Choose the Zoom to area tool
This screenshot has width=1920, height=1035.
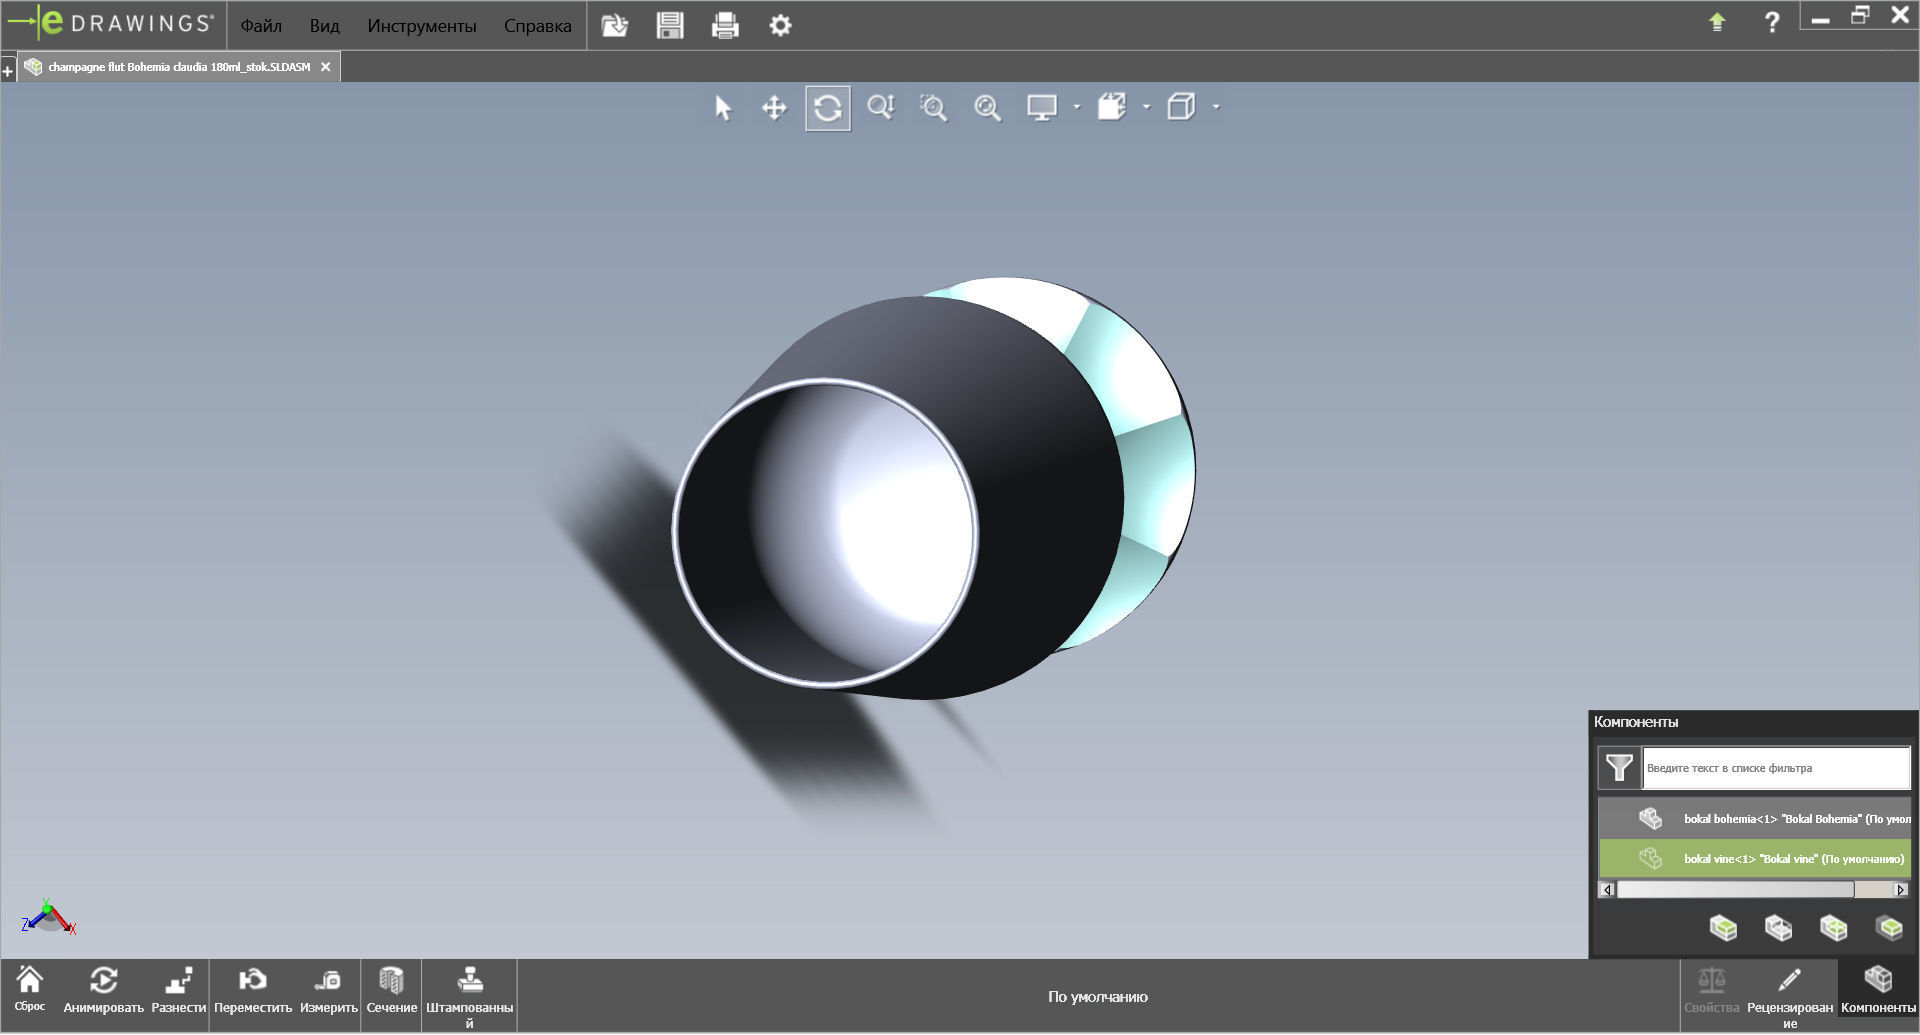point(933,107)
